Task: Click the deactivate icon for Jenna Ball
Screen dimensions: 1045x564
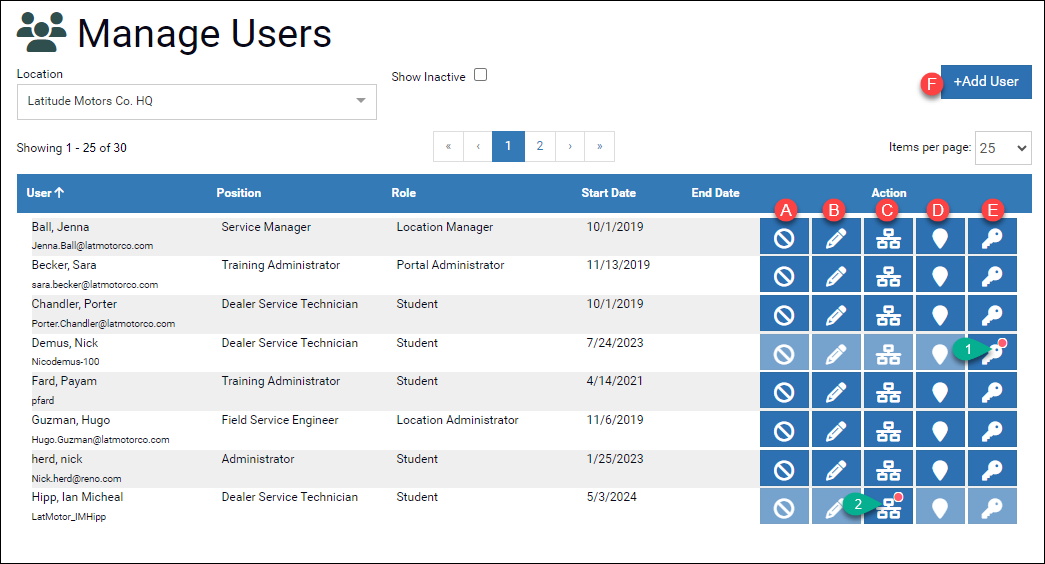Action: click(784, 237)
